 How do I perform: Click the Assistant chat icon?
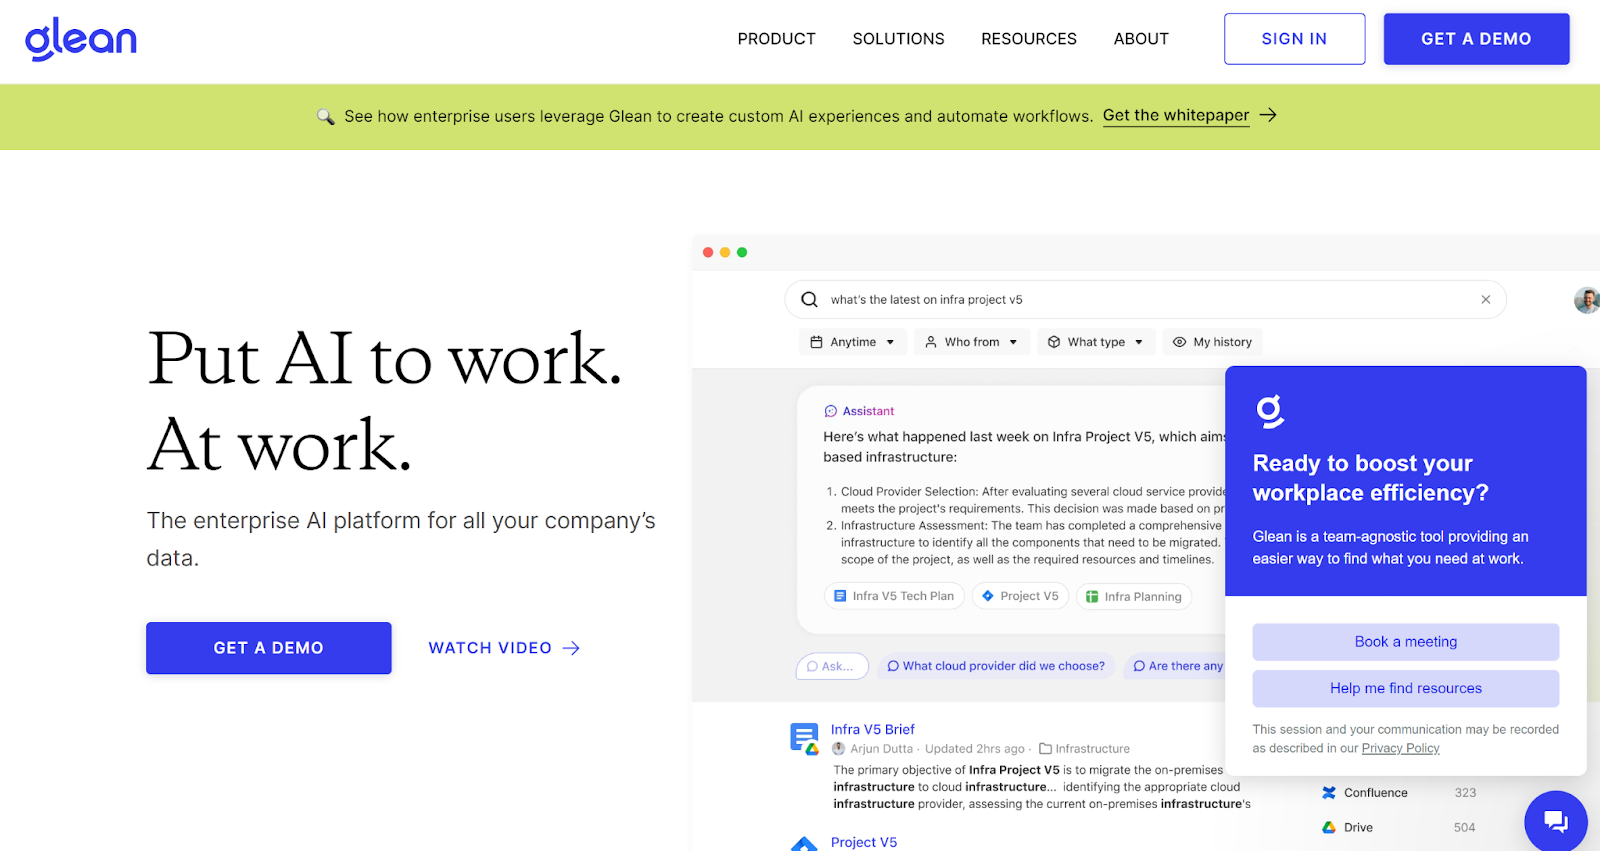click(x=830, y=411)
